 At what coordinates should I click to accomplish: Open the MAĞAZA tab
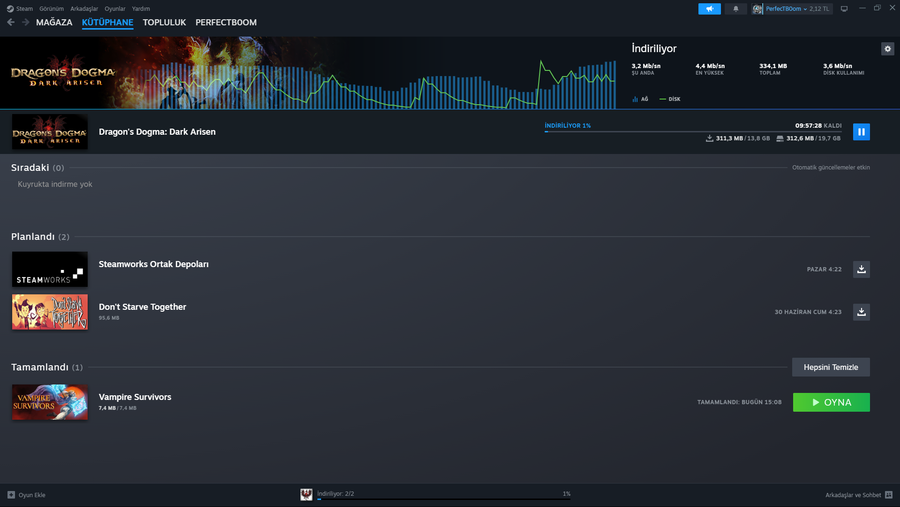pos(54,22)
